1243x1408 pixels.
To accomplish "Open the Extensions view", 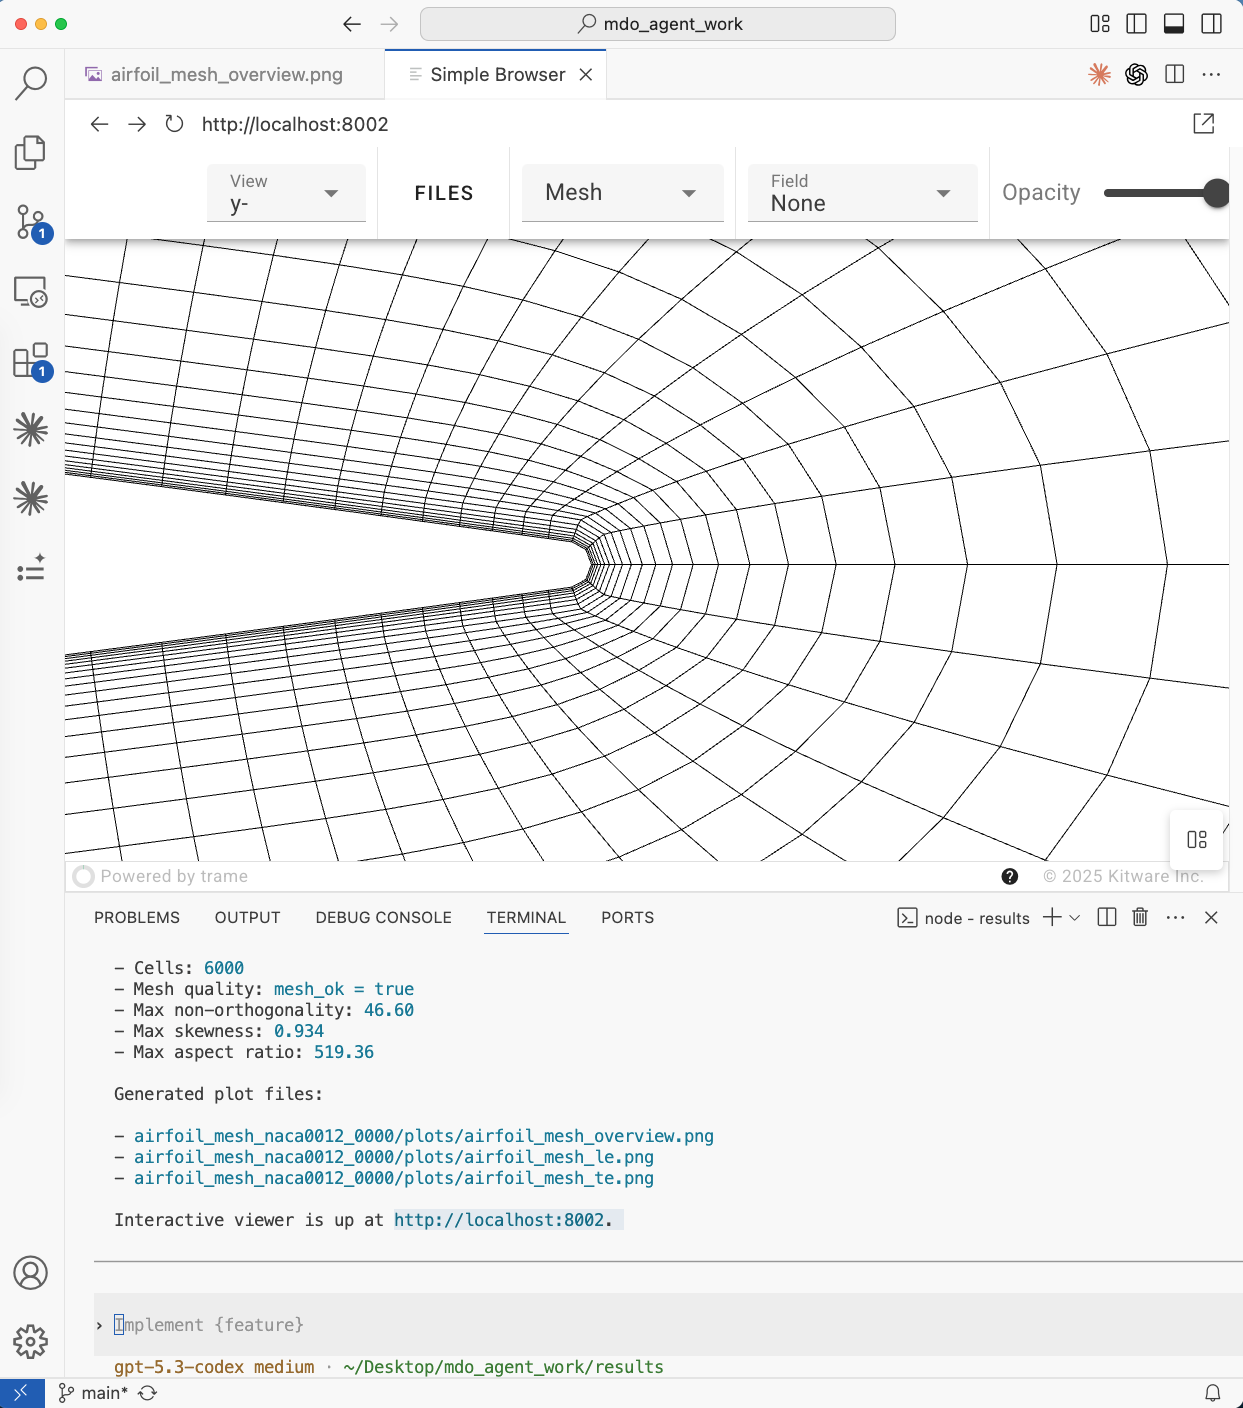I will [x=31, y=361].
